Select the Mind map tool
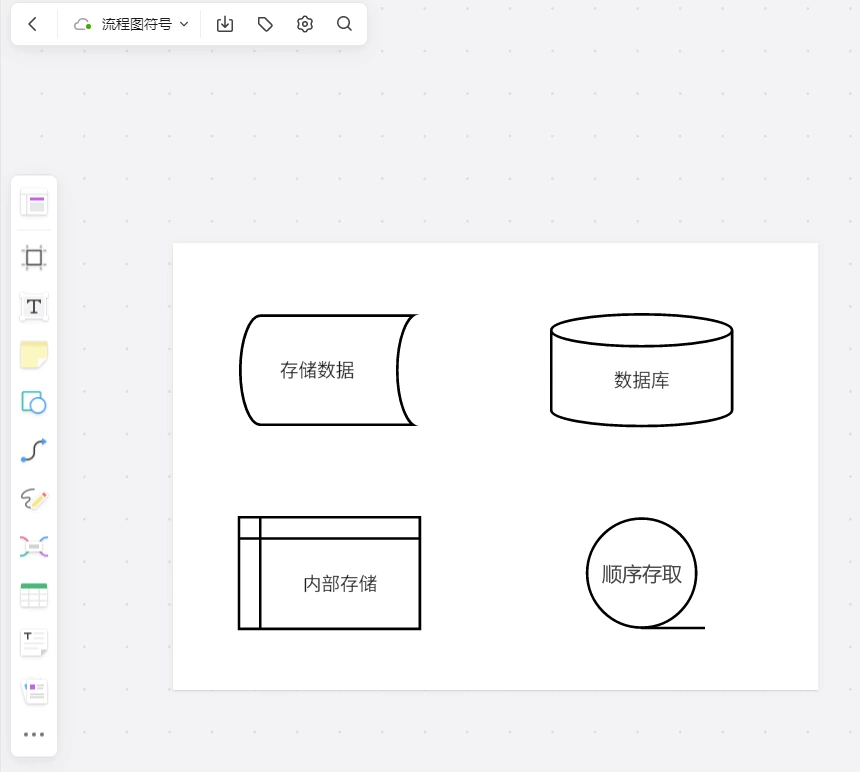Image resolution: width=860 pixels, height=772 pixels. pyautogui.click(x=34, y=547)
